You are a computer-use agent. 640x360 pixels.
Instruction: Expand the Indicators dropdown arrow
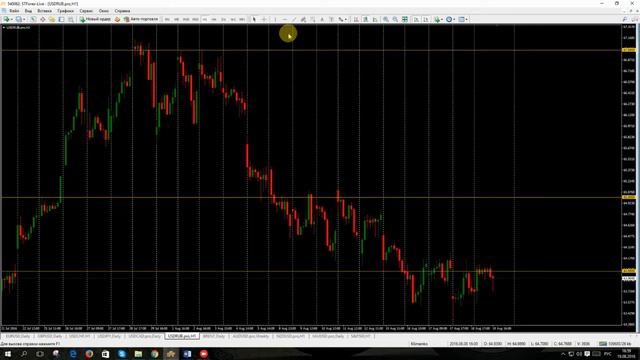click(442, 19)
